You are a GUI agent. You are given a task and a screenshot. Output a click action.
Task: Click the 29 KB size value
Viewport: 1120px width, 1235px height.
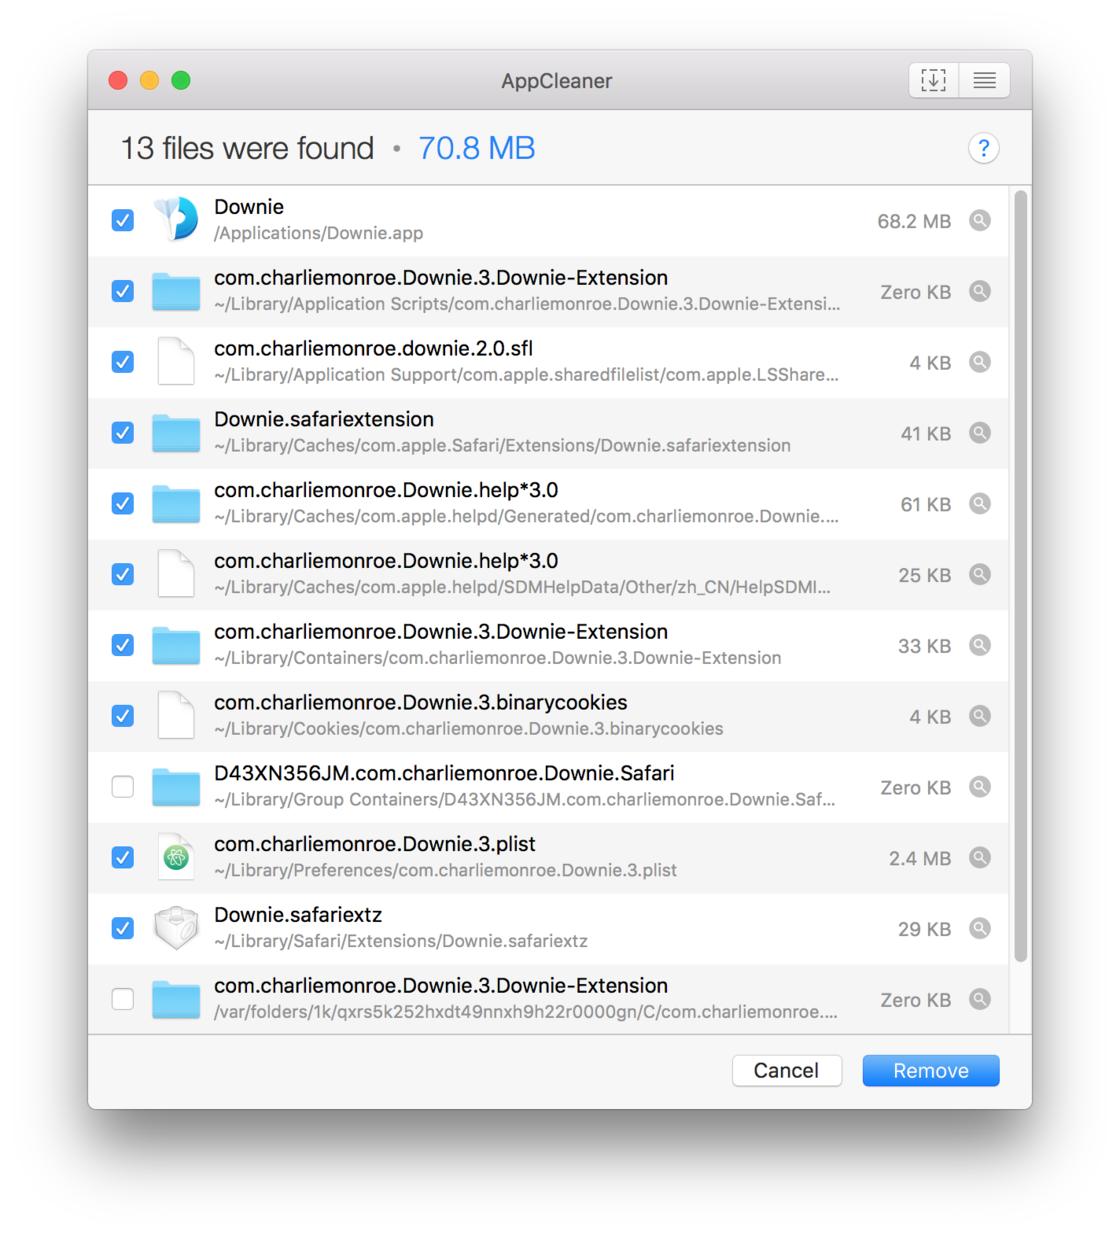(924, 929)
